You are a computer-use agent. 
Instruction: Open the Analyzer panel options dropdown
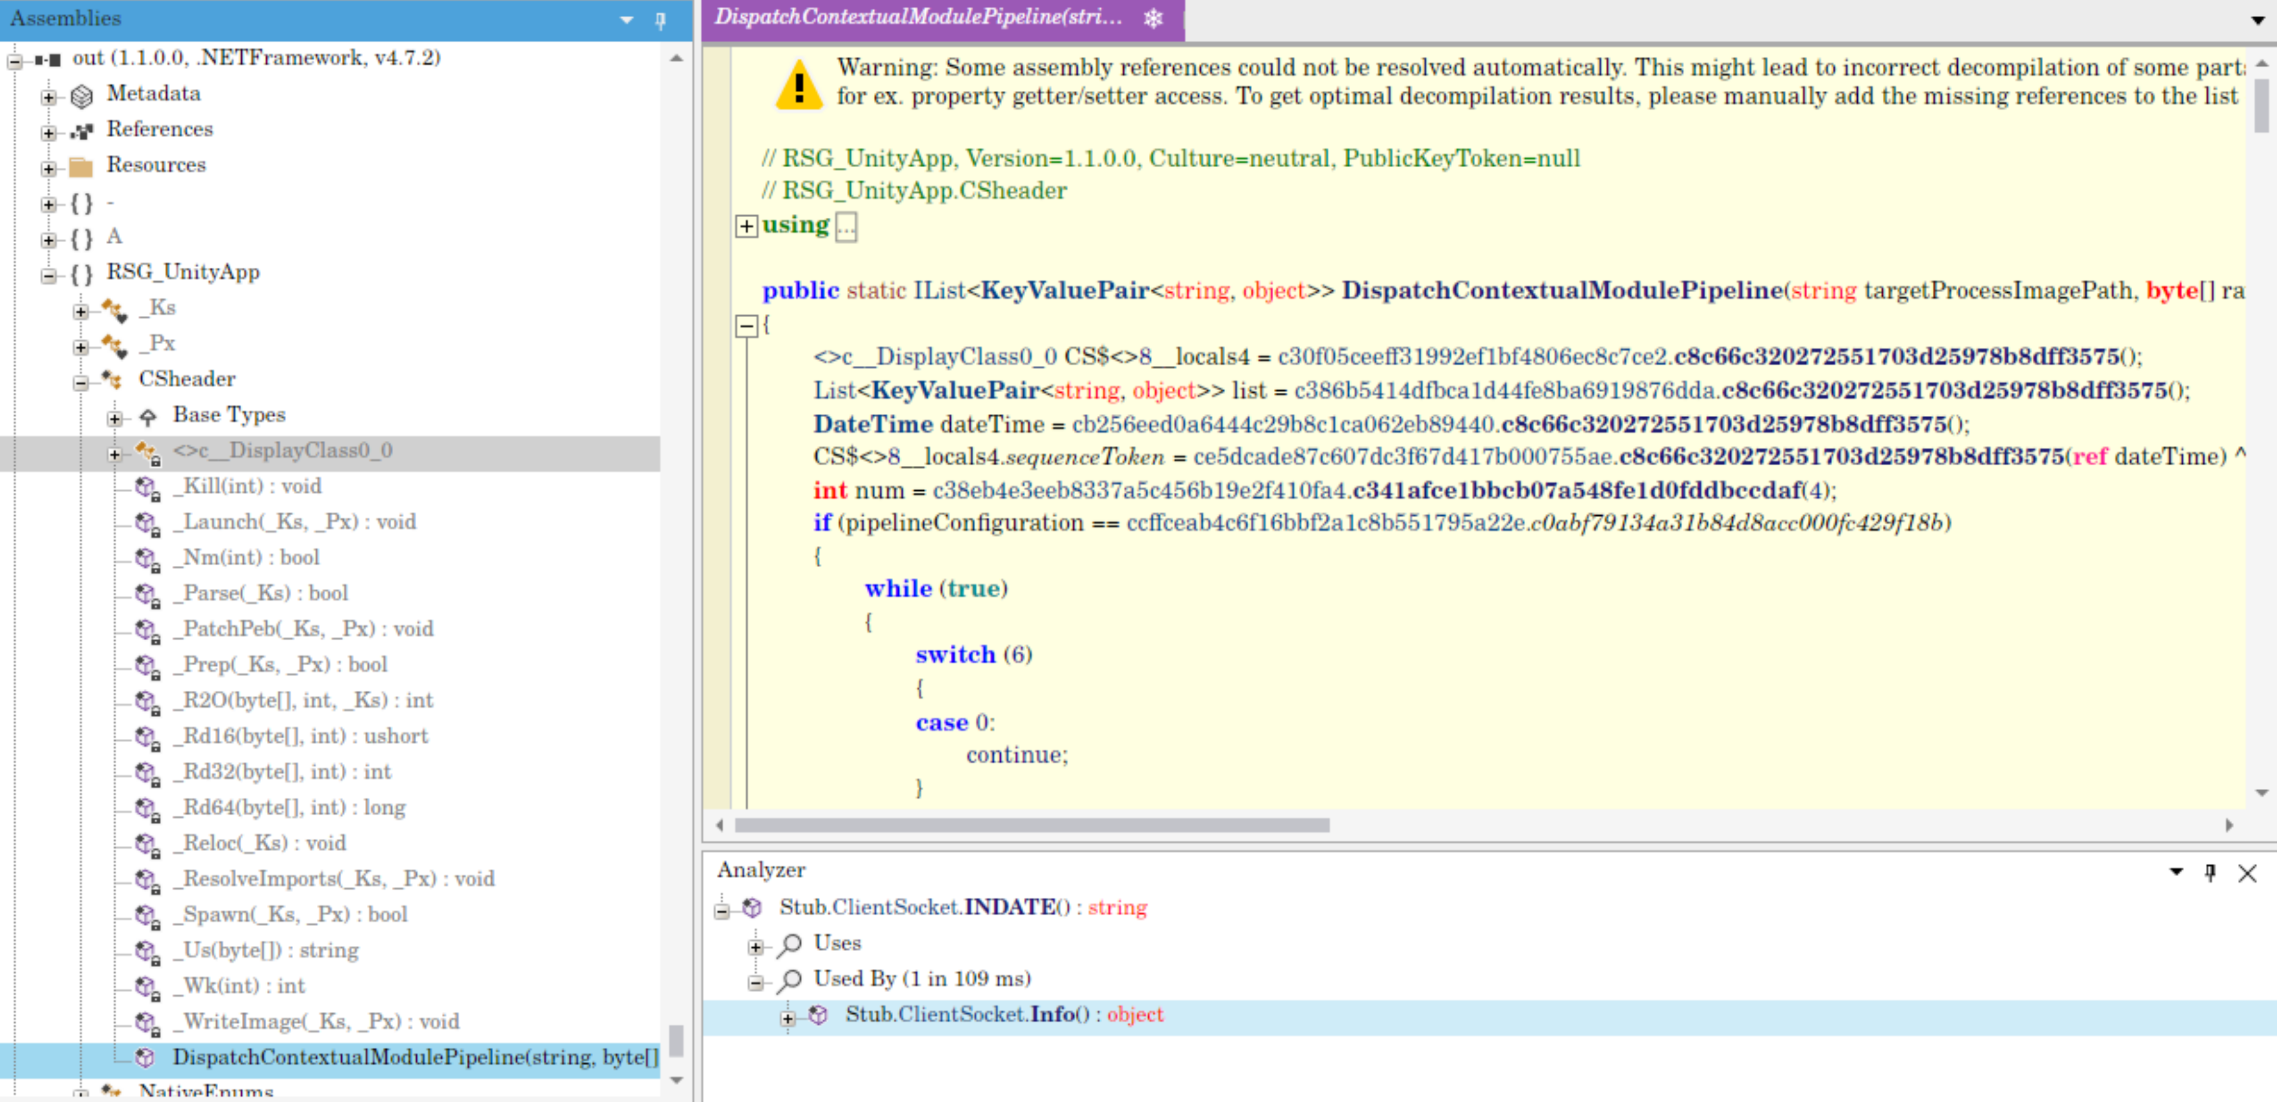(2176, 872)
